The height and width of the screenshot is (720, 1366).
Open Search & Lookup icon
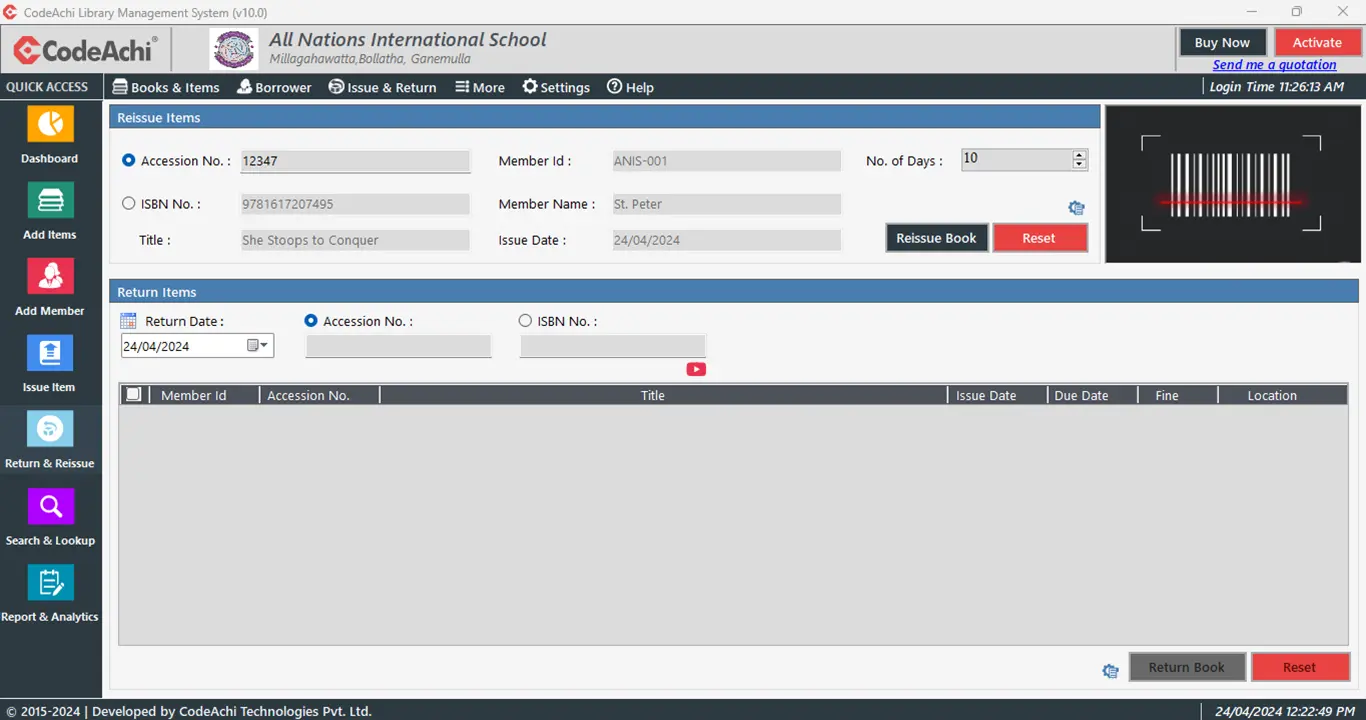pos(50,507)
